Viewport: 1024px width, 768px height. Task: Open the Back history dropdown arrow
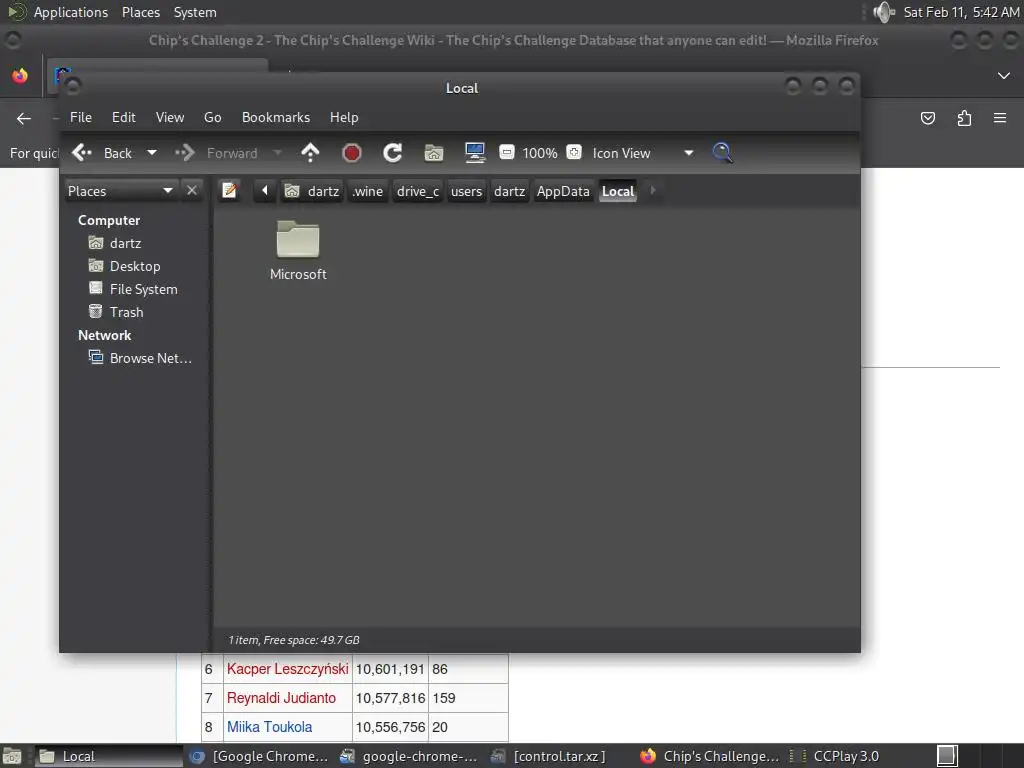tap(152, 153)
